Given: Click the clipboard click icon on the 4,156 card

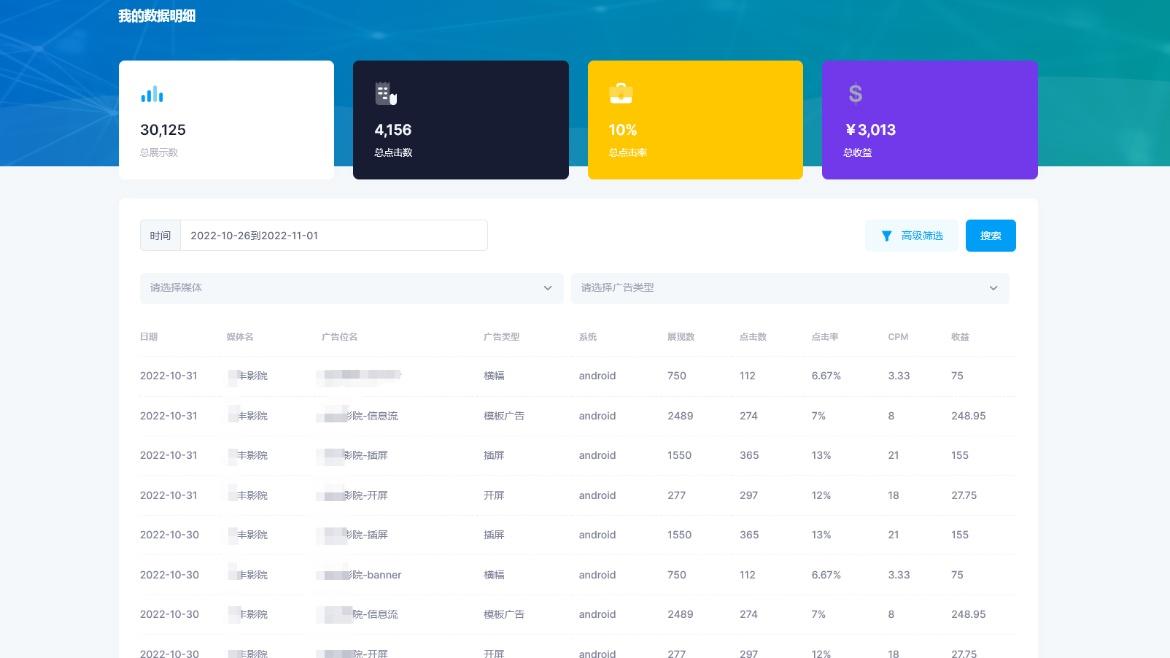Looking at the screenshot, I should coord(386,93).
